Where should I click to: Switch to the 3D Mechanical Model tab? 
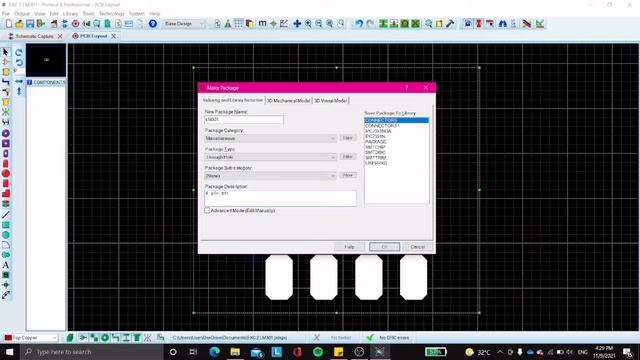pyautogui.click(x=288, y=100)
